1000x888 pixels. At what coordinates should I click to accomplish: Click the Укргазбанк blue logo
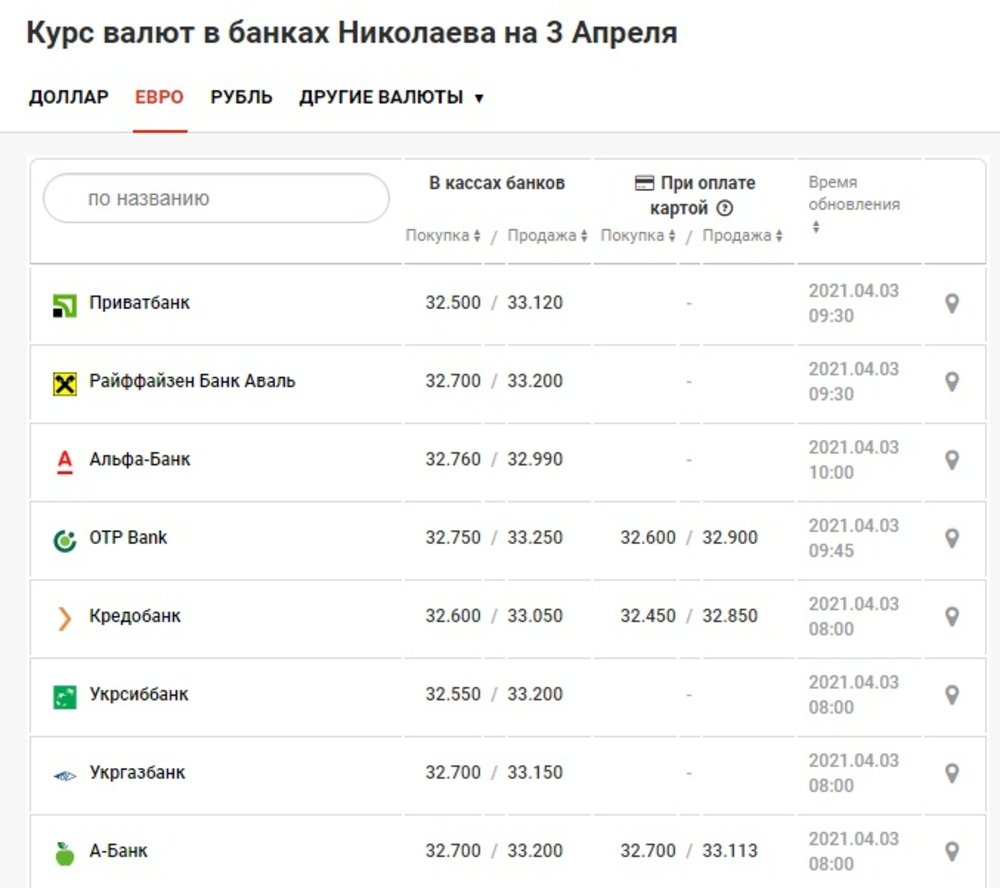click(x=64, y=776)
